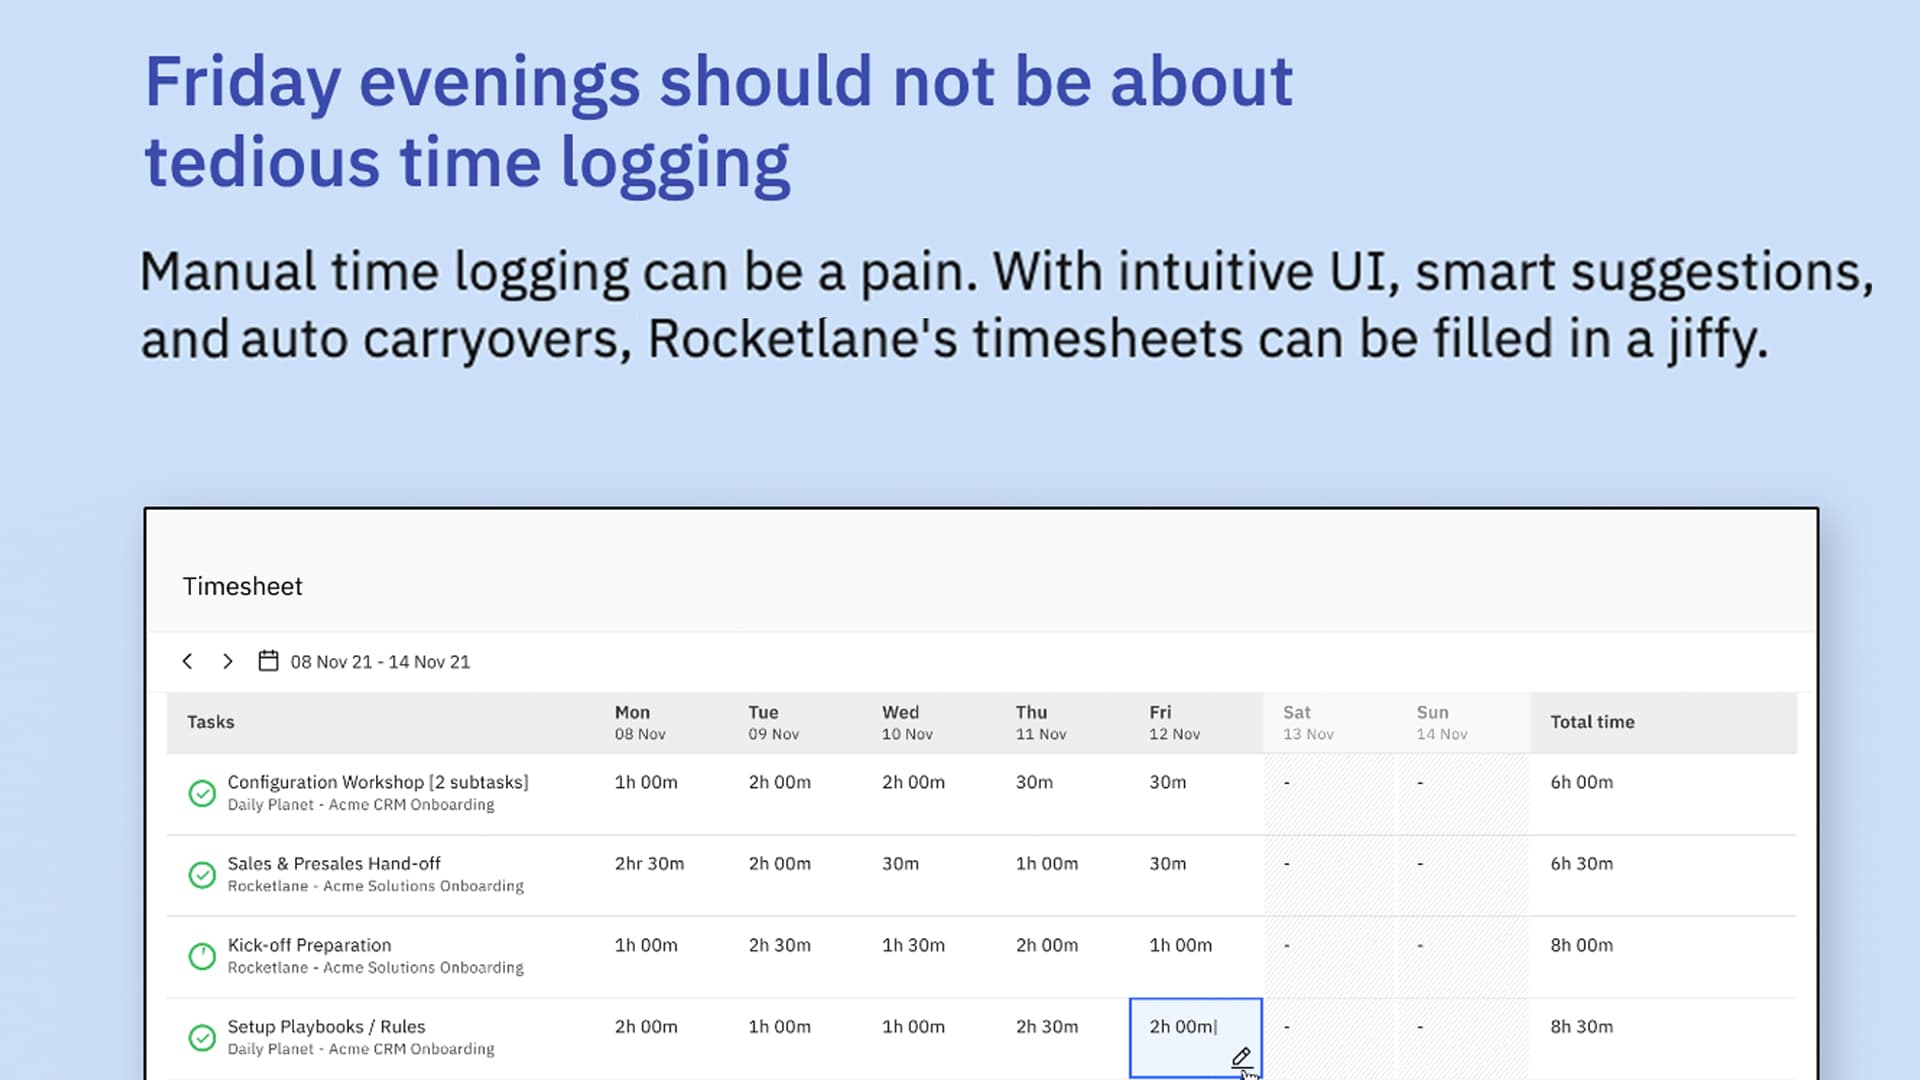
Task: Edit the 2h 00m Friday input for Setup Playbooks
Action: pyautogui.click(x=1195, y=1038)
